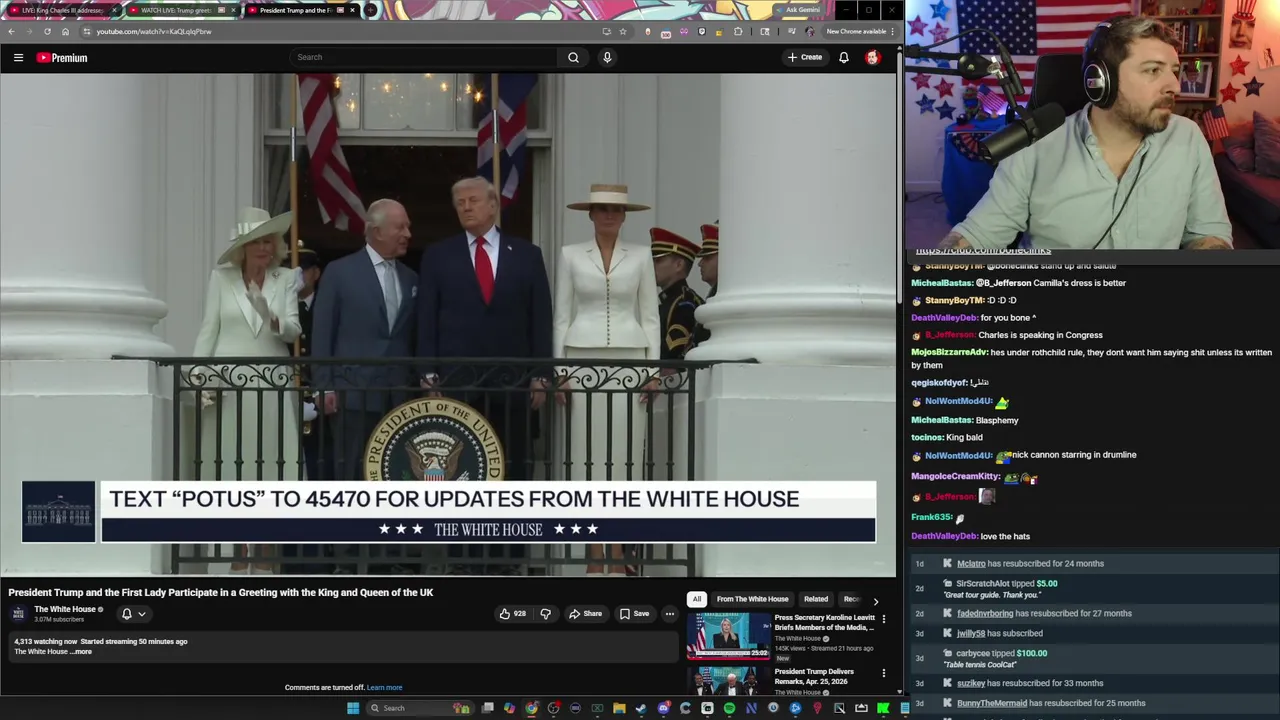
Task: Open the YouTube account avatar menu
Action: point(873,57)
